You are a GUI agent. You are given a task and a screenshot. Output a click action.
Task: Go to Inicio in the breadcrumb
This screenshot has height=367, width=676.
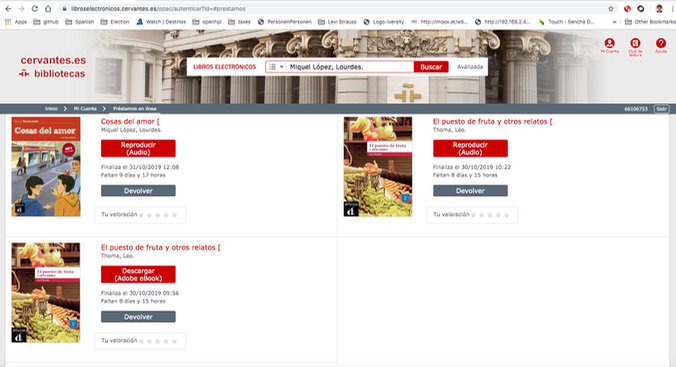[51, 109]
